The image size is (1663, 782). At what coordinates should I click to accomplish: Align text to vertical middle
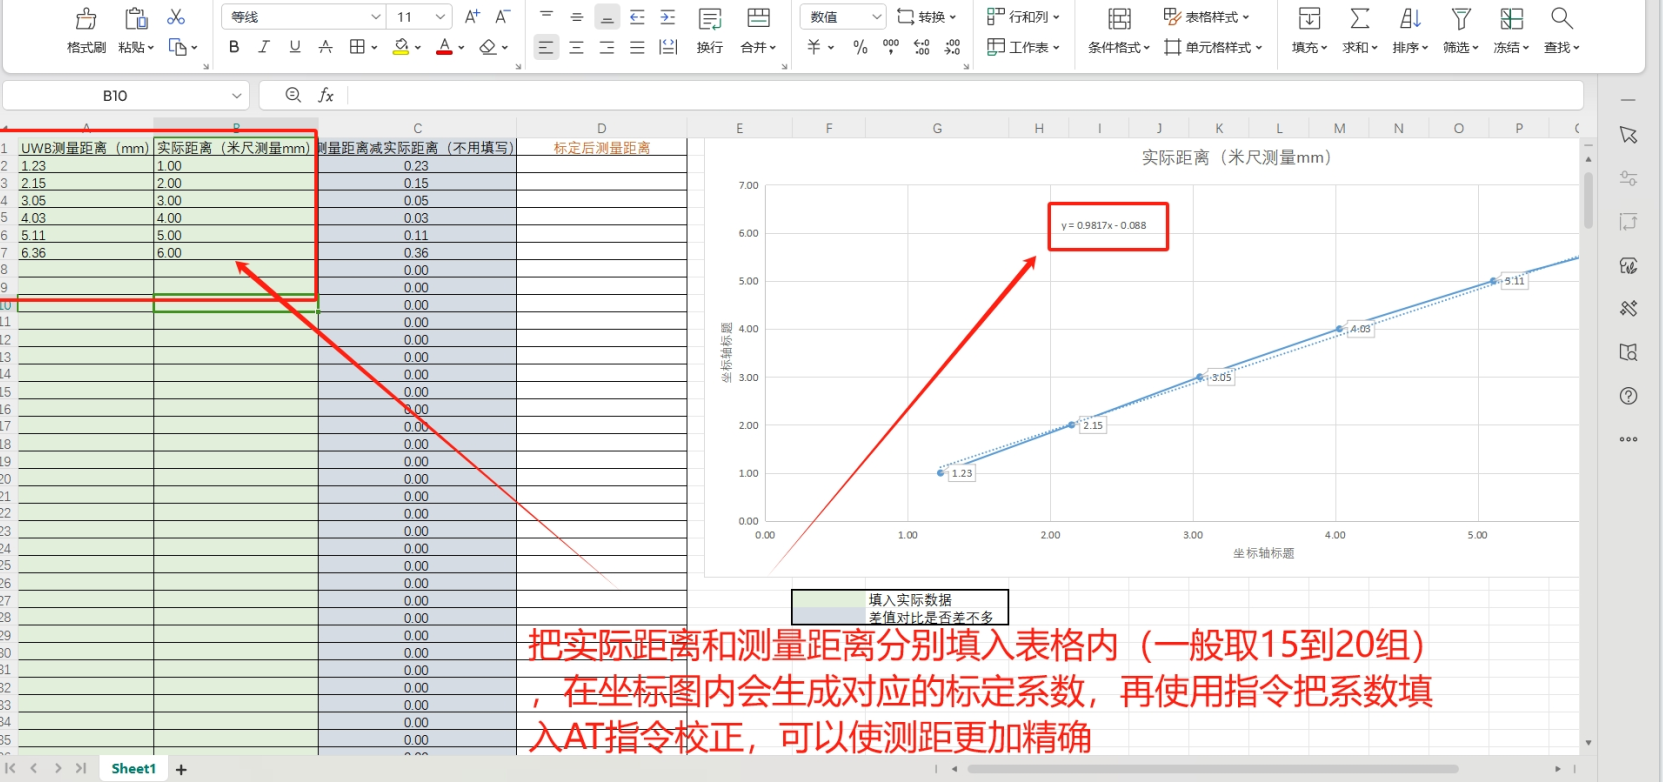tap(577, 17)
